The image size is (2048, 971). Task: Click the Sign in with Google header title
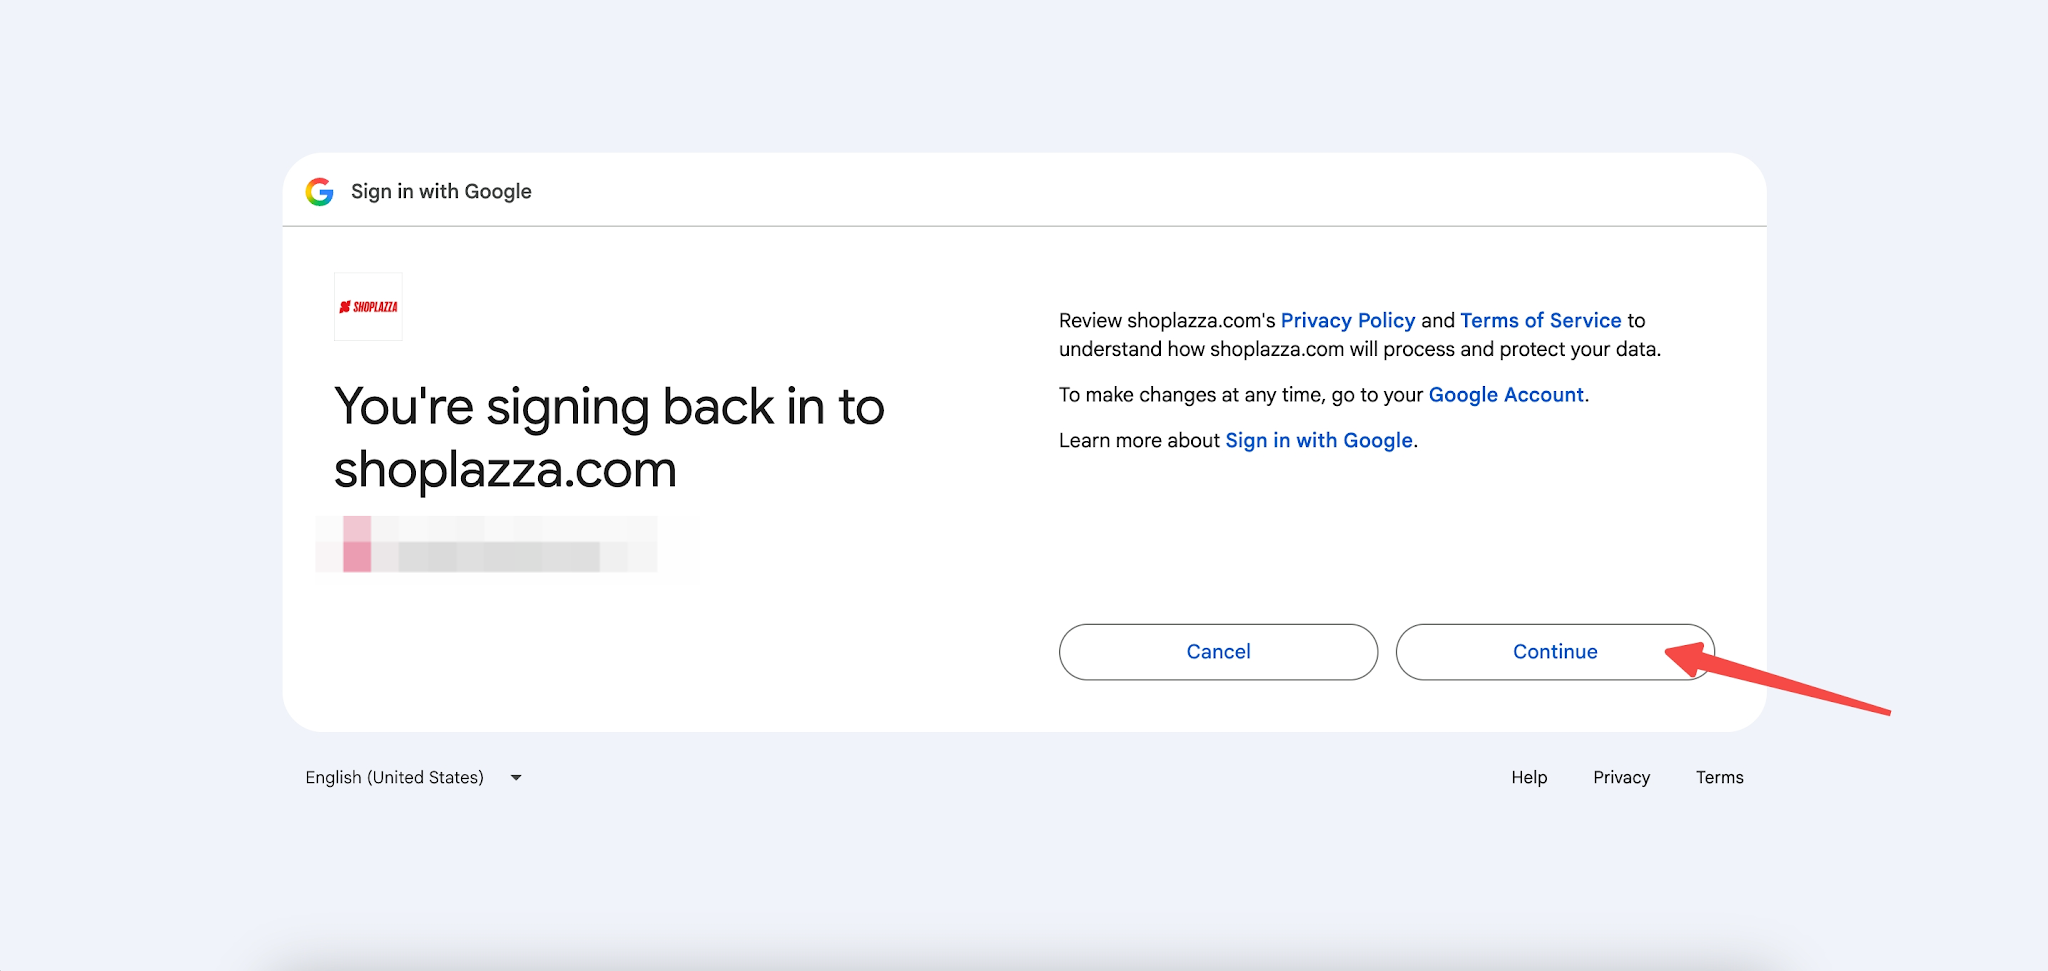(441, 191)
